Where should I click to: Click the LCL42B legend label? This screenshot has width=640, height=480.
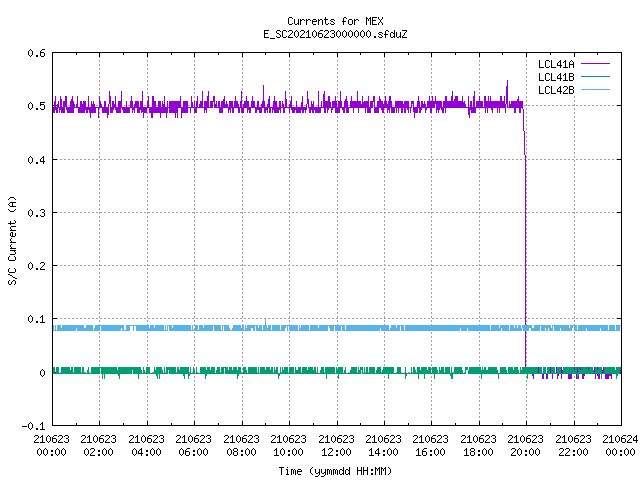coord(556,90)
